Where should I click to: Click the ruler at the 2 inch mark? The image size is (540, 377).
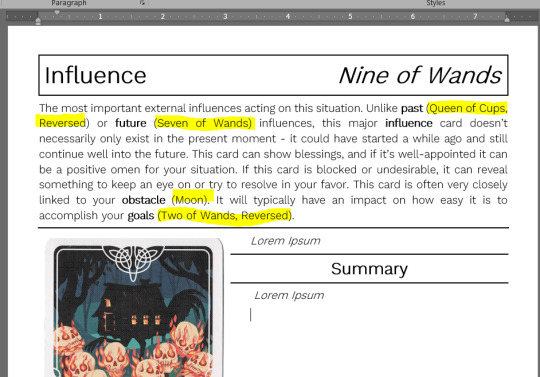(x=163, y=17)
